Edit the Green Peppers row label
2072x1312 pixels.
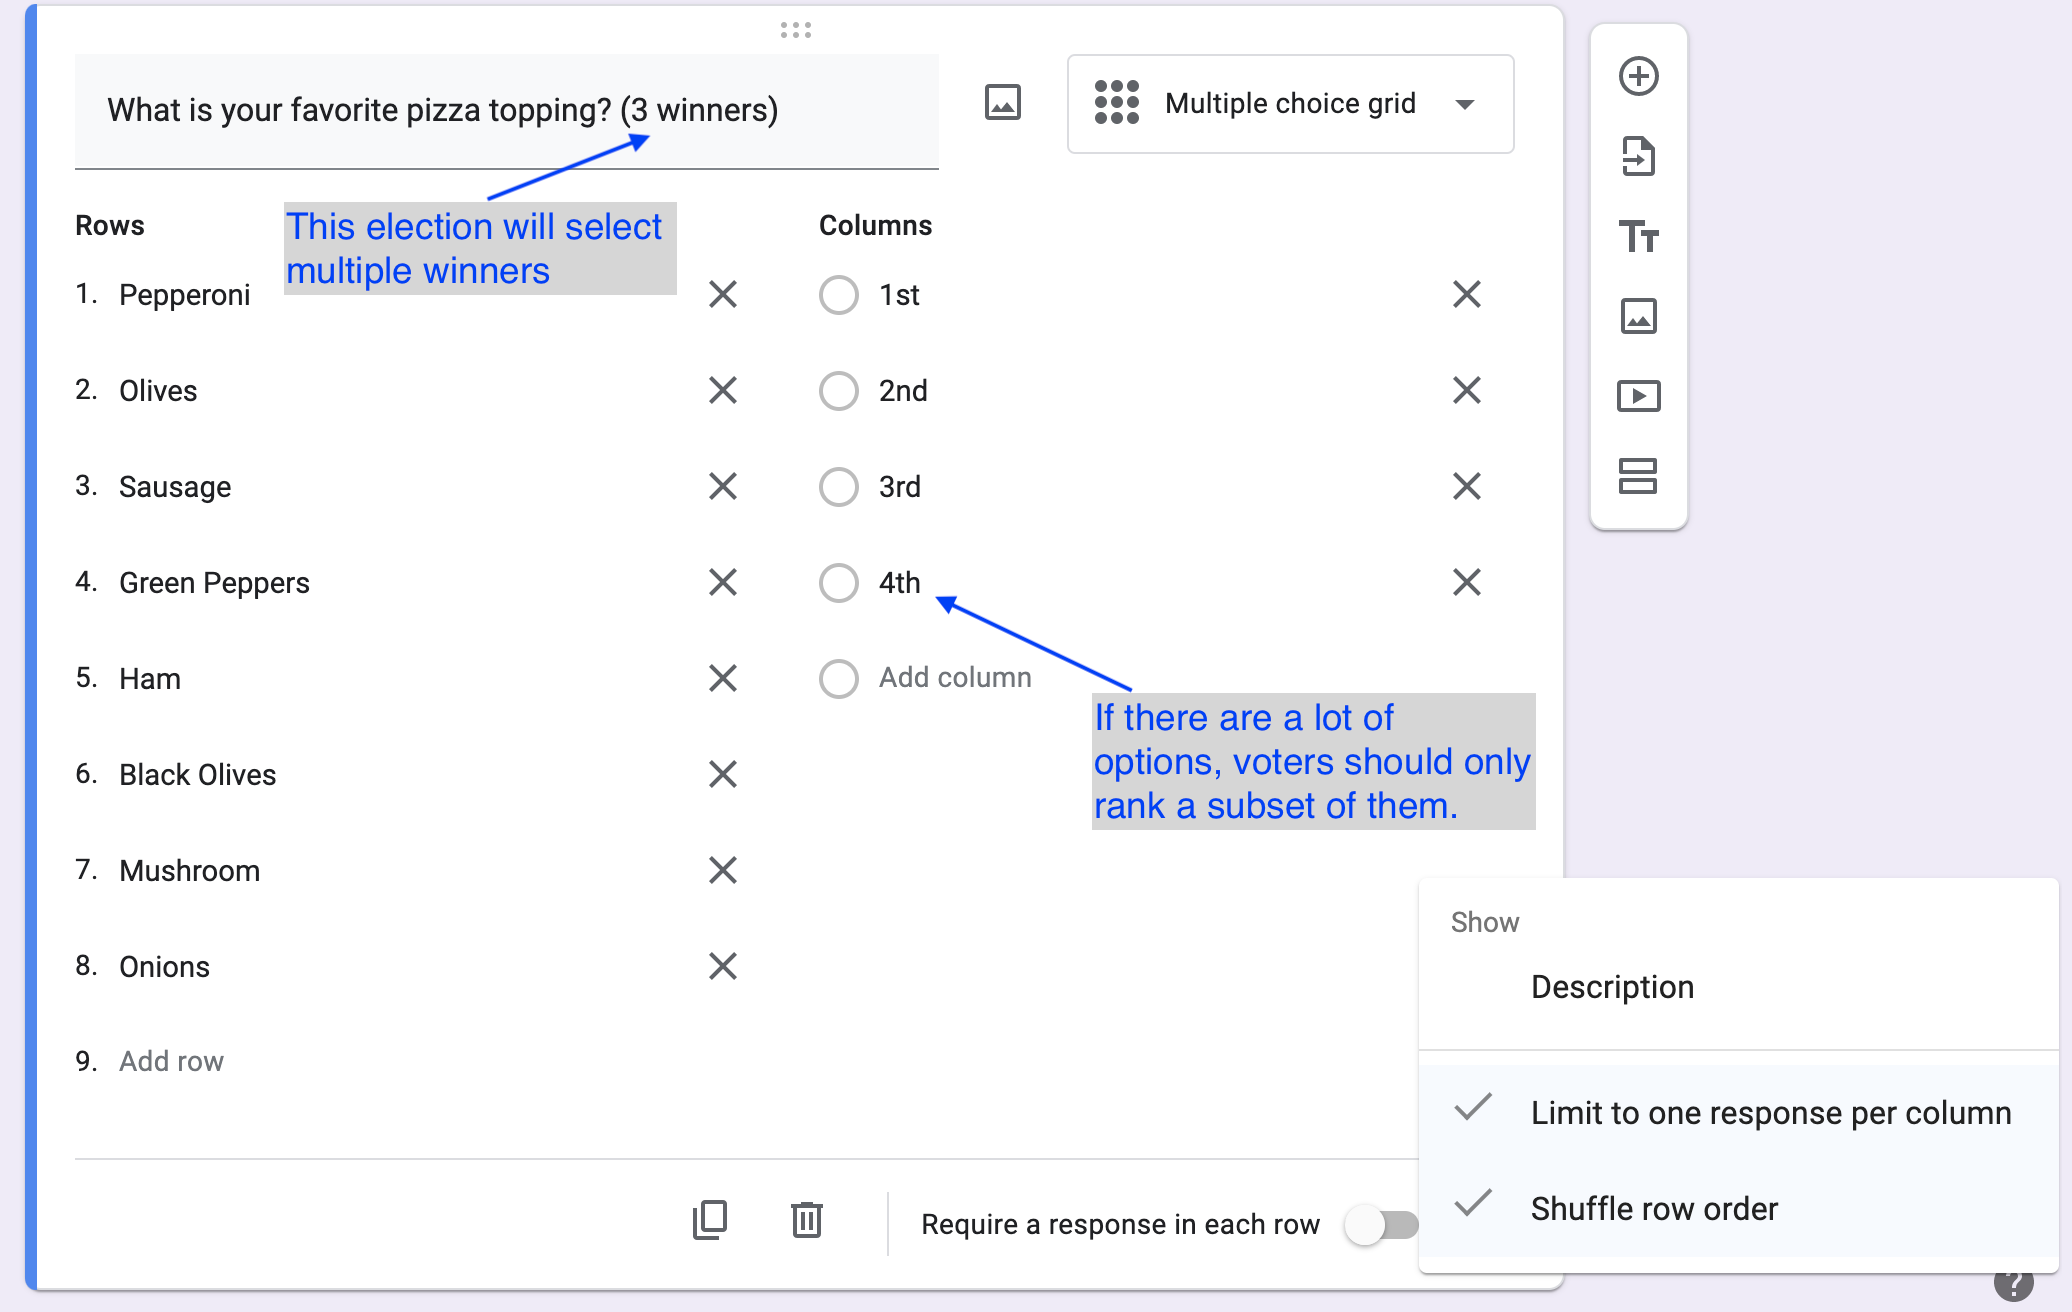pos(214,583)
